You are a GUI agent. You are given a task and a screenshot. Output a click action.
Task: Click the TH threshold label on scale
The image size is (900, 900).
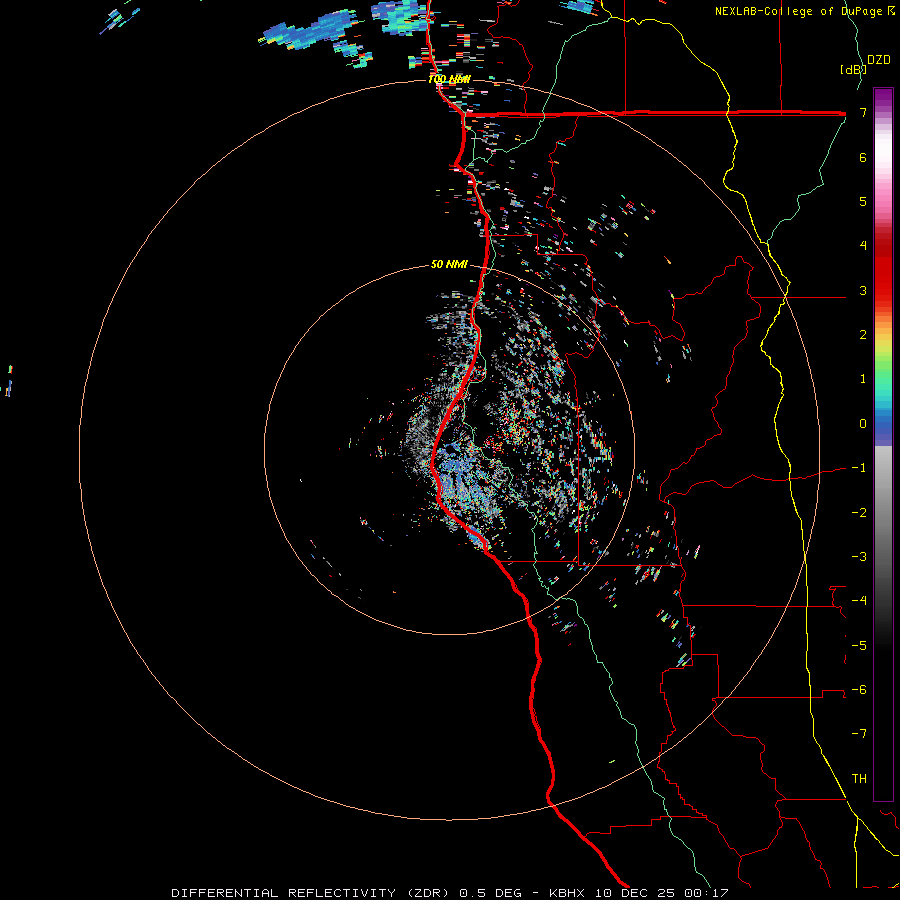pyautogui.click(x=859, y=779)
